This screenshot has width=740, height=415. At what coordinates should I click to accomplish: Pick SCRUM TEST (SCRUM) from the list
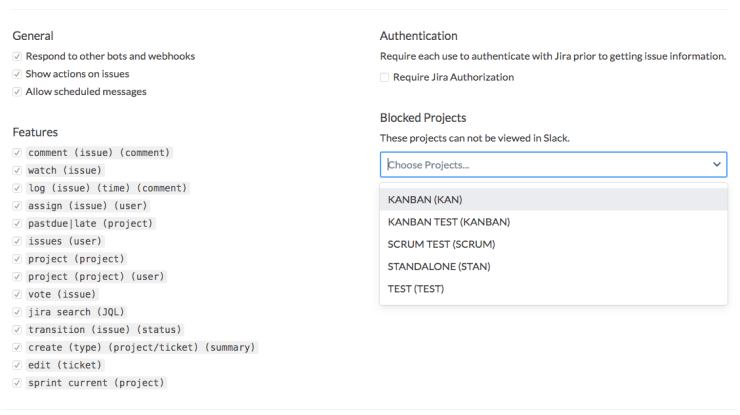click(x=441, y=244)
